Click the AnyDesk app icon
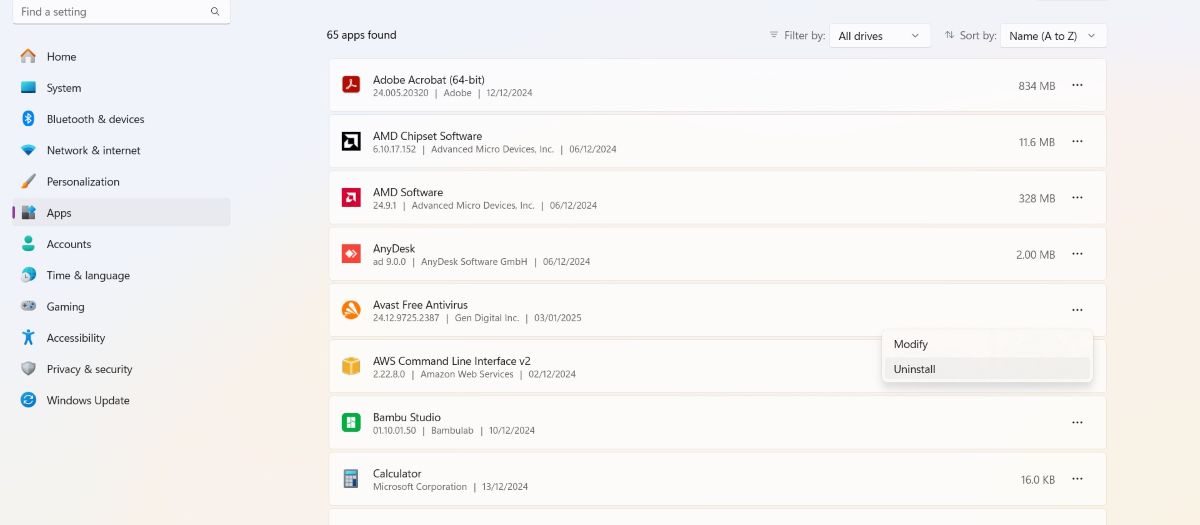The height and width of the screenshot is (525, 1200). coord(351,254)
